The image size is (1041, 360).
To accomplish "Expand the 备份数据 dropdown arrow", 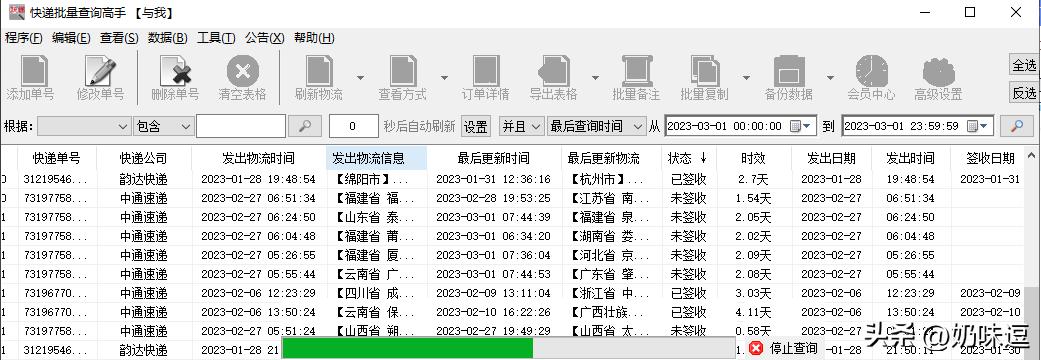I will pos(830,78).
